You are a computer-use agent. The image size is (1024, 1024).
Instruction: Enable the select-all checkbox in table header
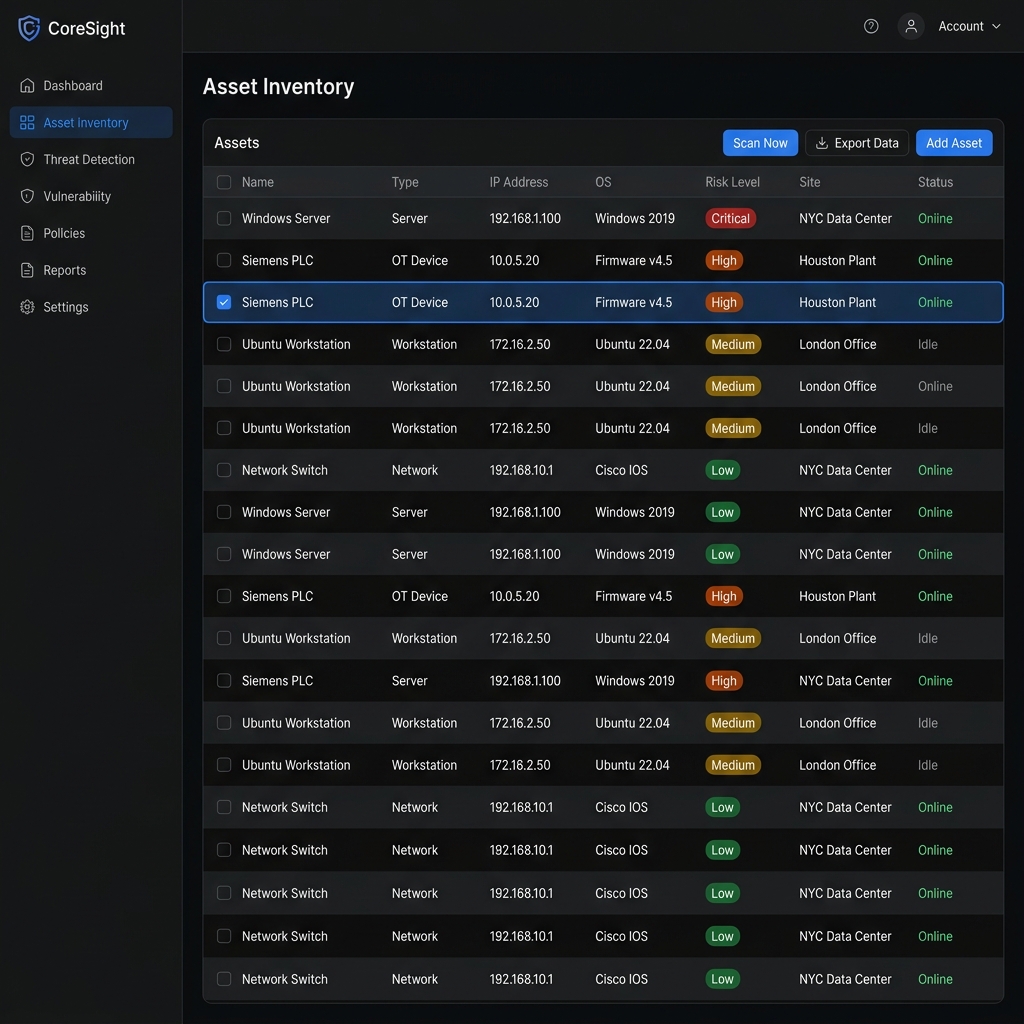point(223,182)
